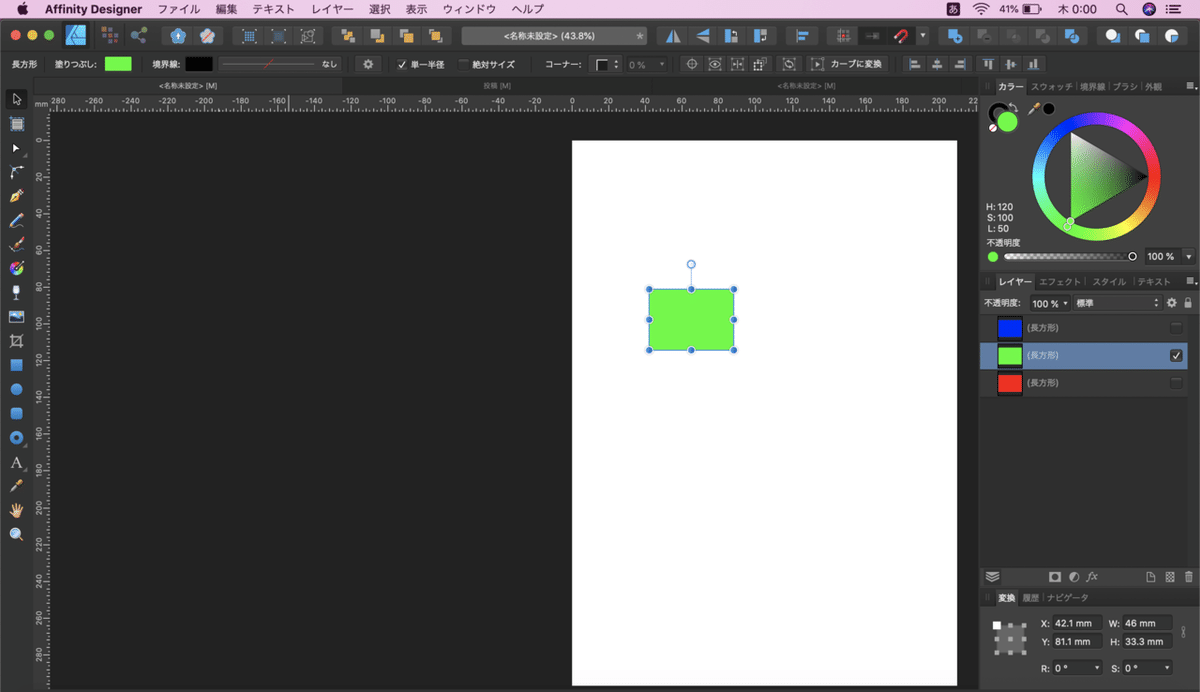1200x692 pixels.
Task: Add a mask layer icon in Layers panel
Action: [1054, 577]
